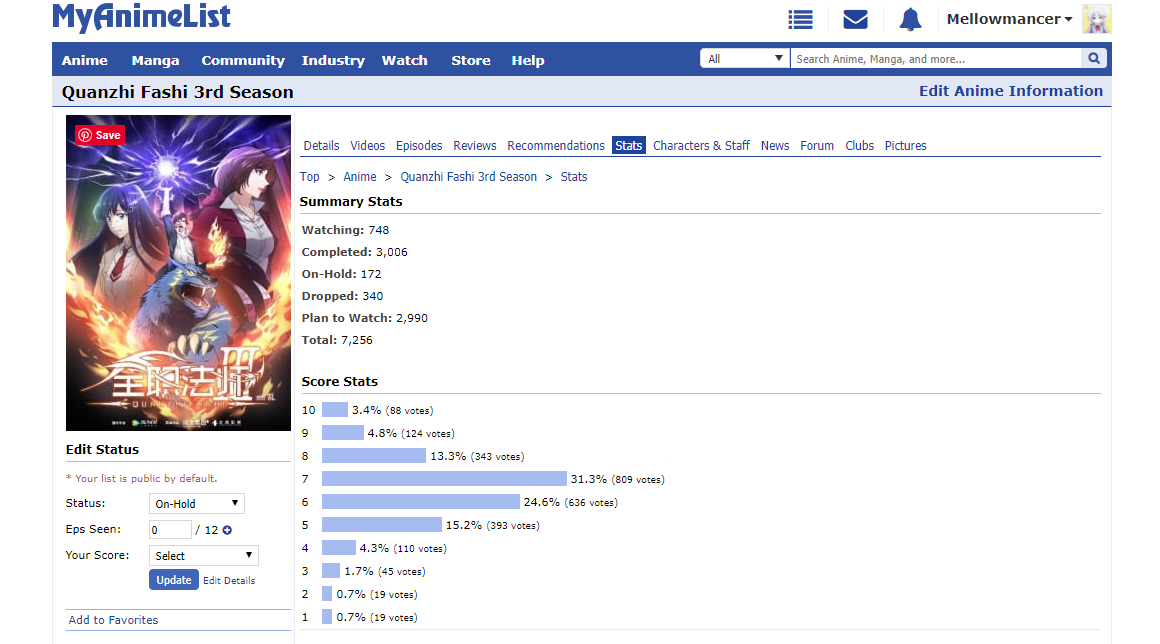This screenshot has height=644, width=1160.
Task: Open the Status dropdown showing On-Hold
Action: point(196,504)
